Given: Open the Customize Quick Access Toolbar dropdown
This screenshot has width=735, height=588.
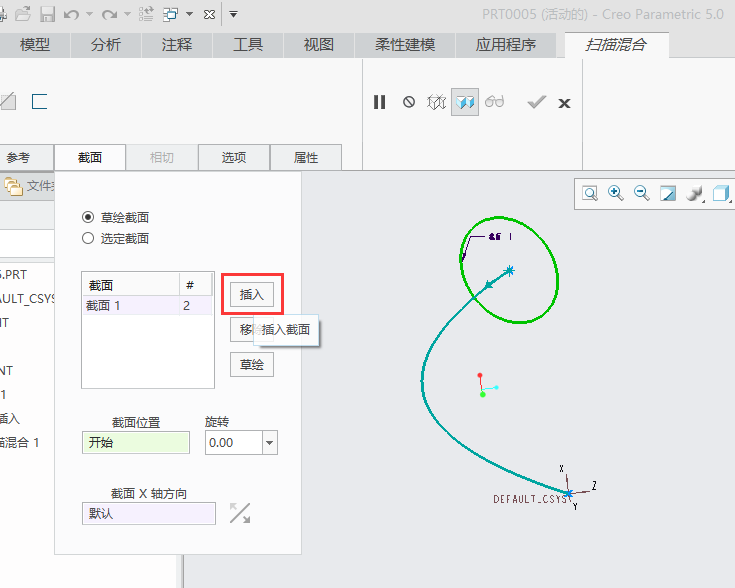Looking at the screenshot, I should point(233,15).
